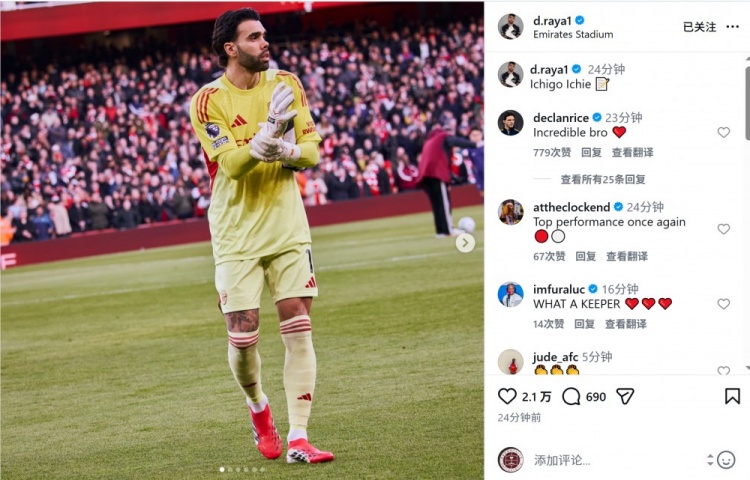The width and height of the screenshot is (750, 480).
Task: Save post with bookmark icon
Action: [x=732, y=396]
